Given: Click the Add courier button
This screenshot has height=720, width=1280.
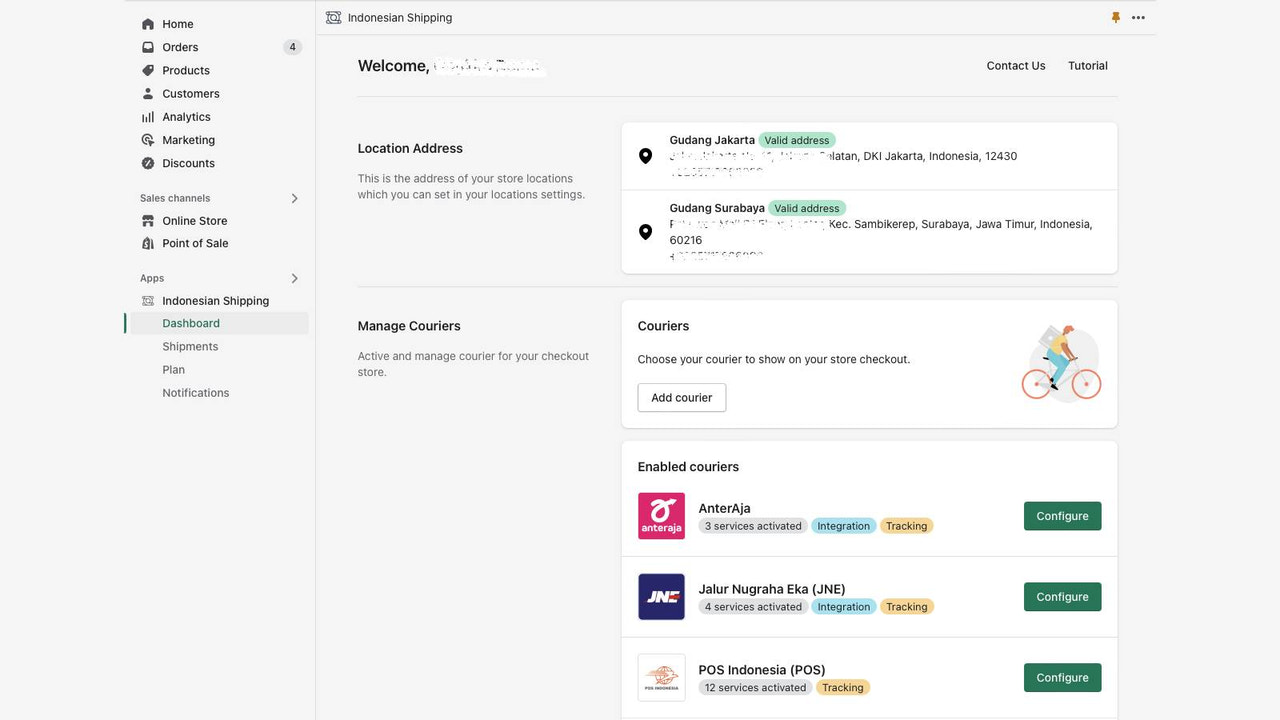Looking at the screenshot, I should [682, 398].
